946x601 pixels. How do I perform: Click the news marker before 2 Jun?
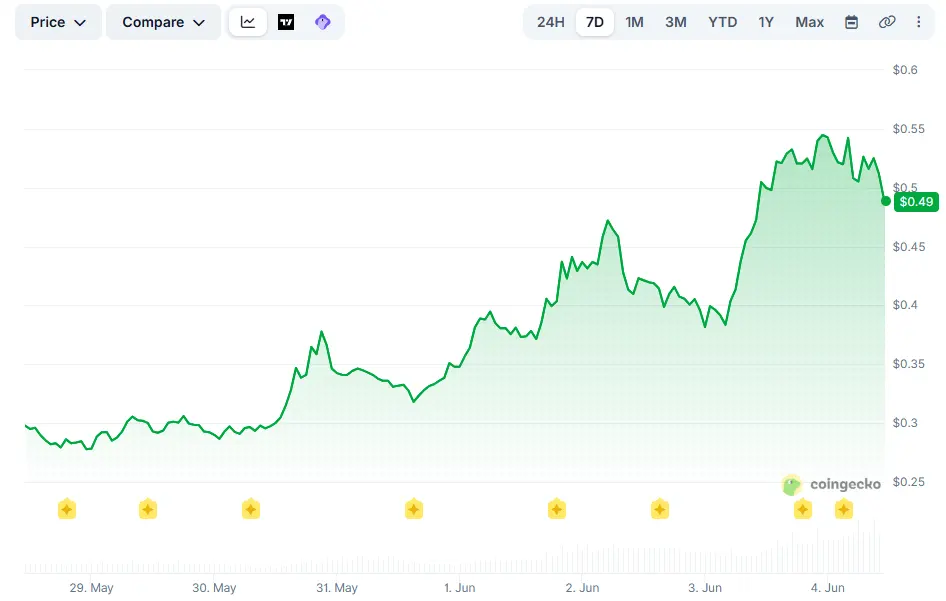tap(557, 509)
